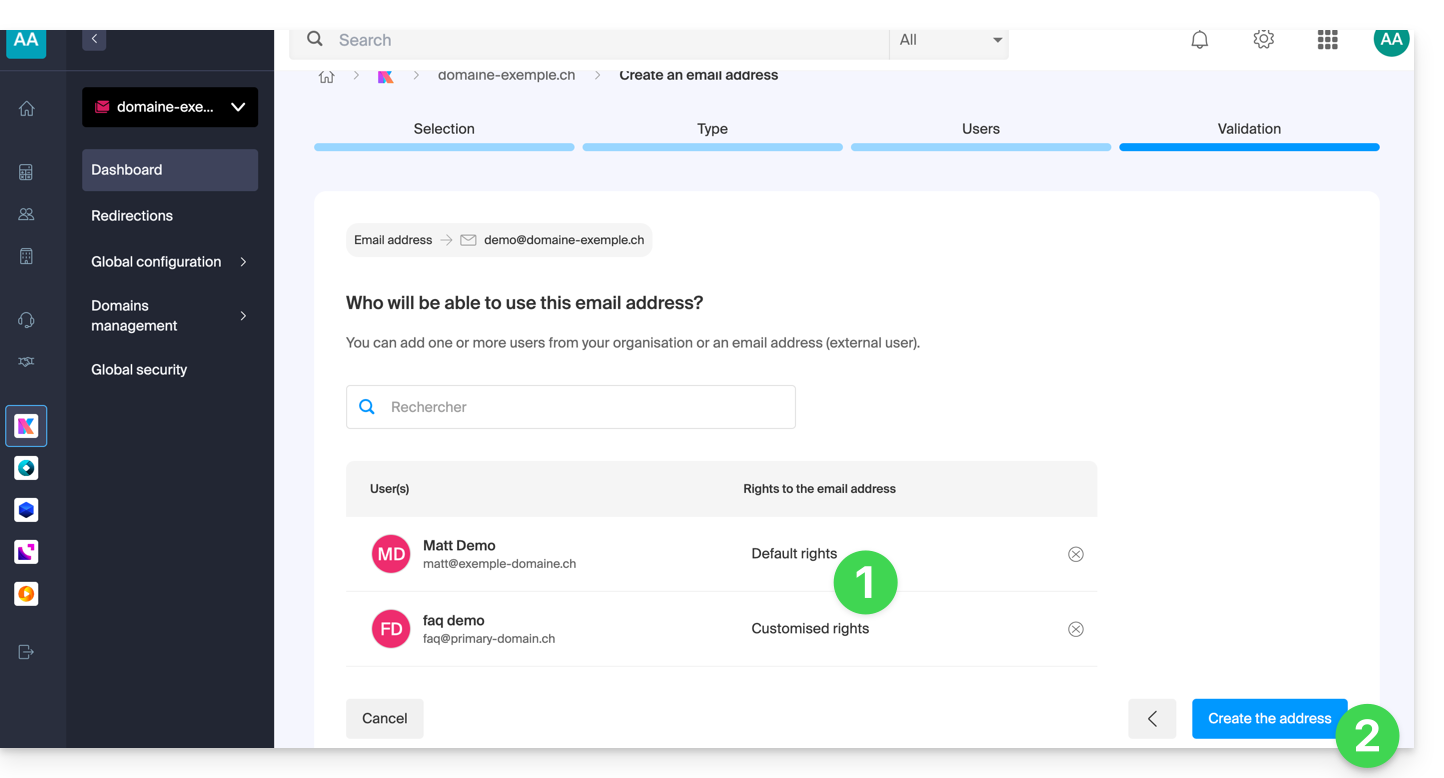This screenshot has width=1444, height=778.
Task: Open Redirections menu item
Action: 132,216
